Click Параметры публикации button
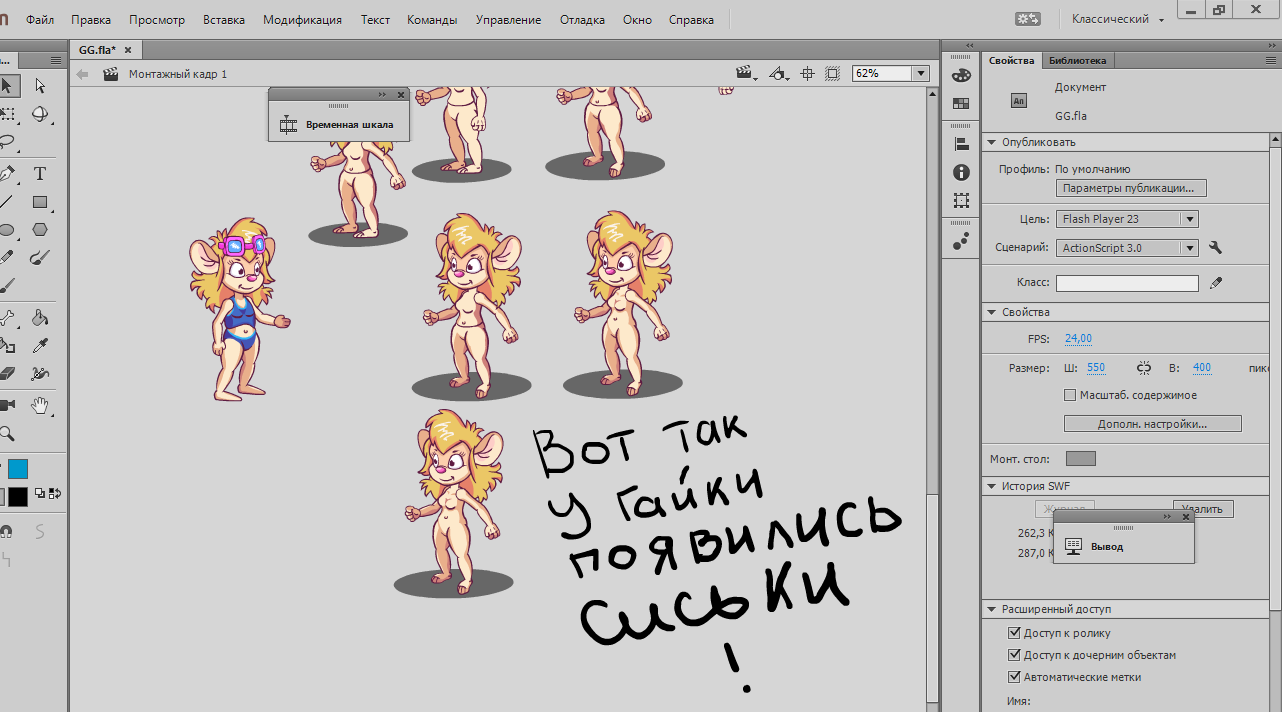The width and height of the screenshot is (1282, 712). point(1131,188)
